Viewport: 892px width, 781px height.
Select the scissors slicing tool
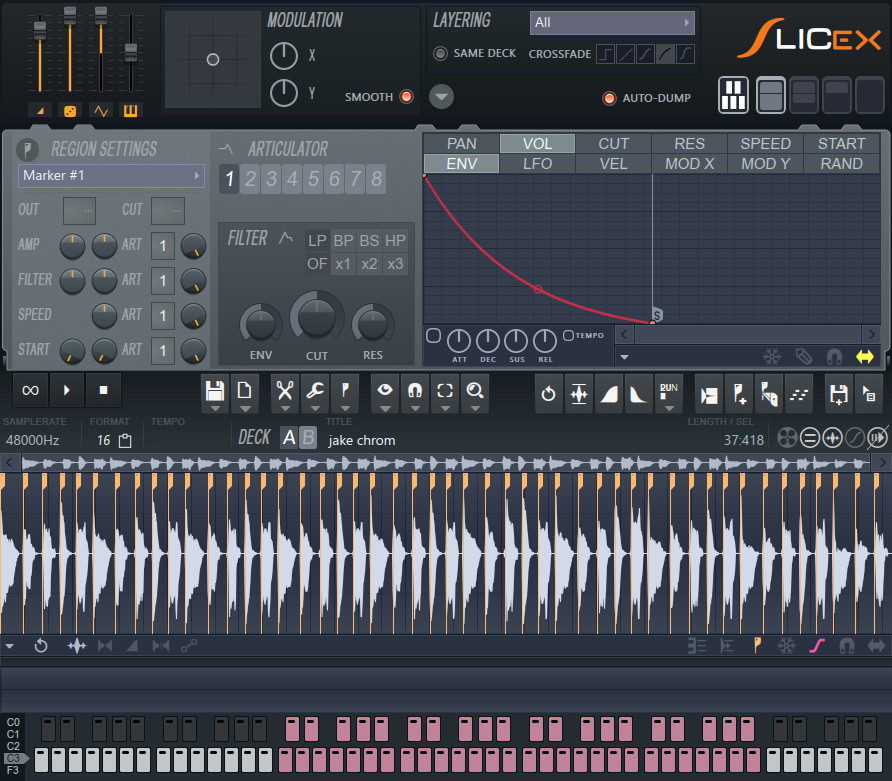[284, 390]
